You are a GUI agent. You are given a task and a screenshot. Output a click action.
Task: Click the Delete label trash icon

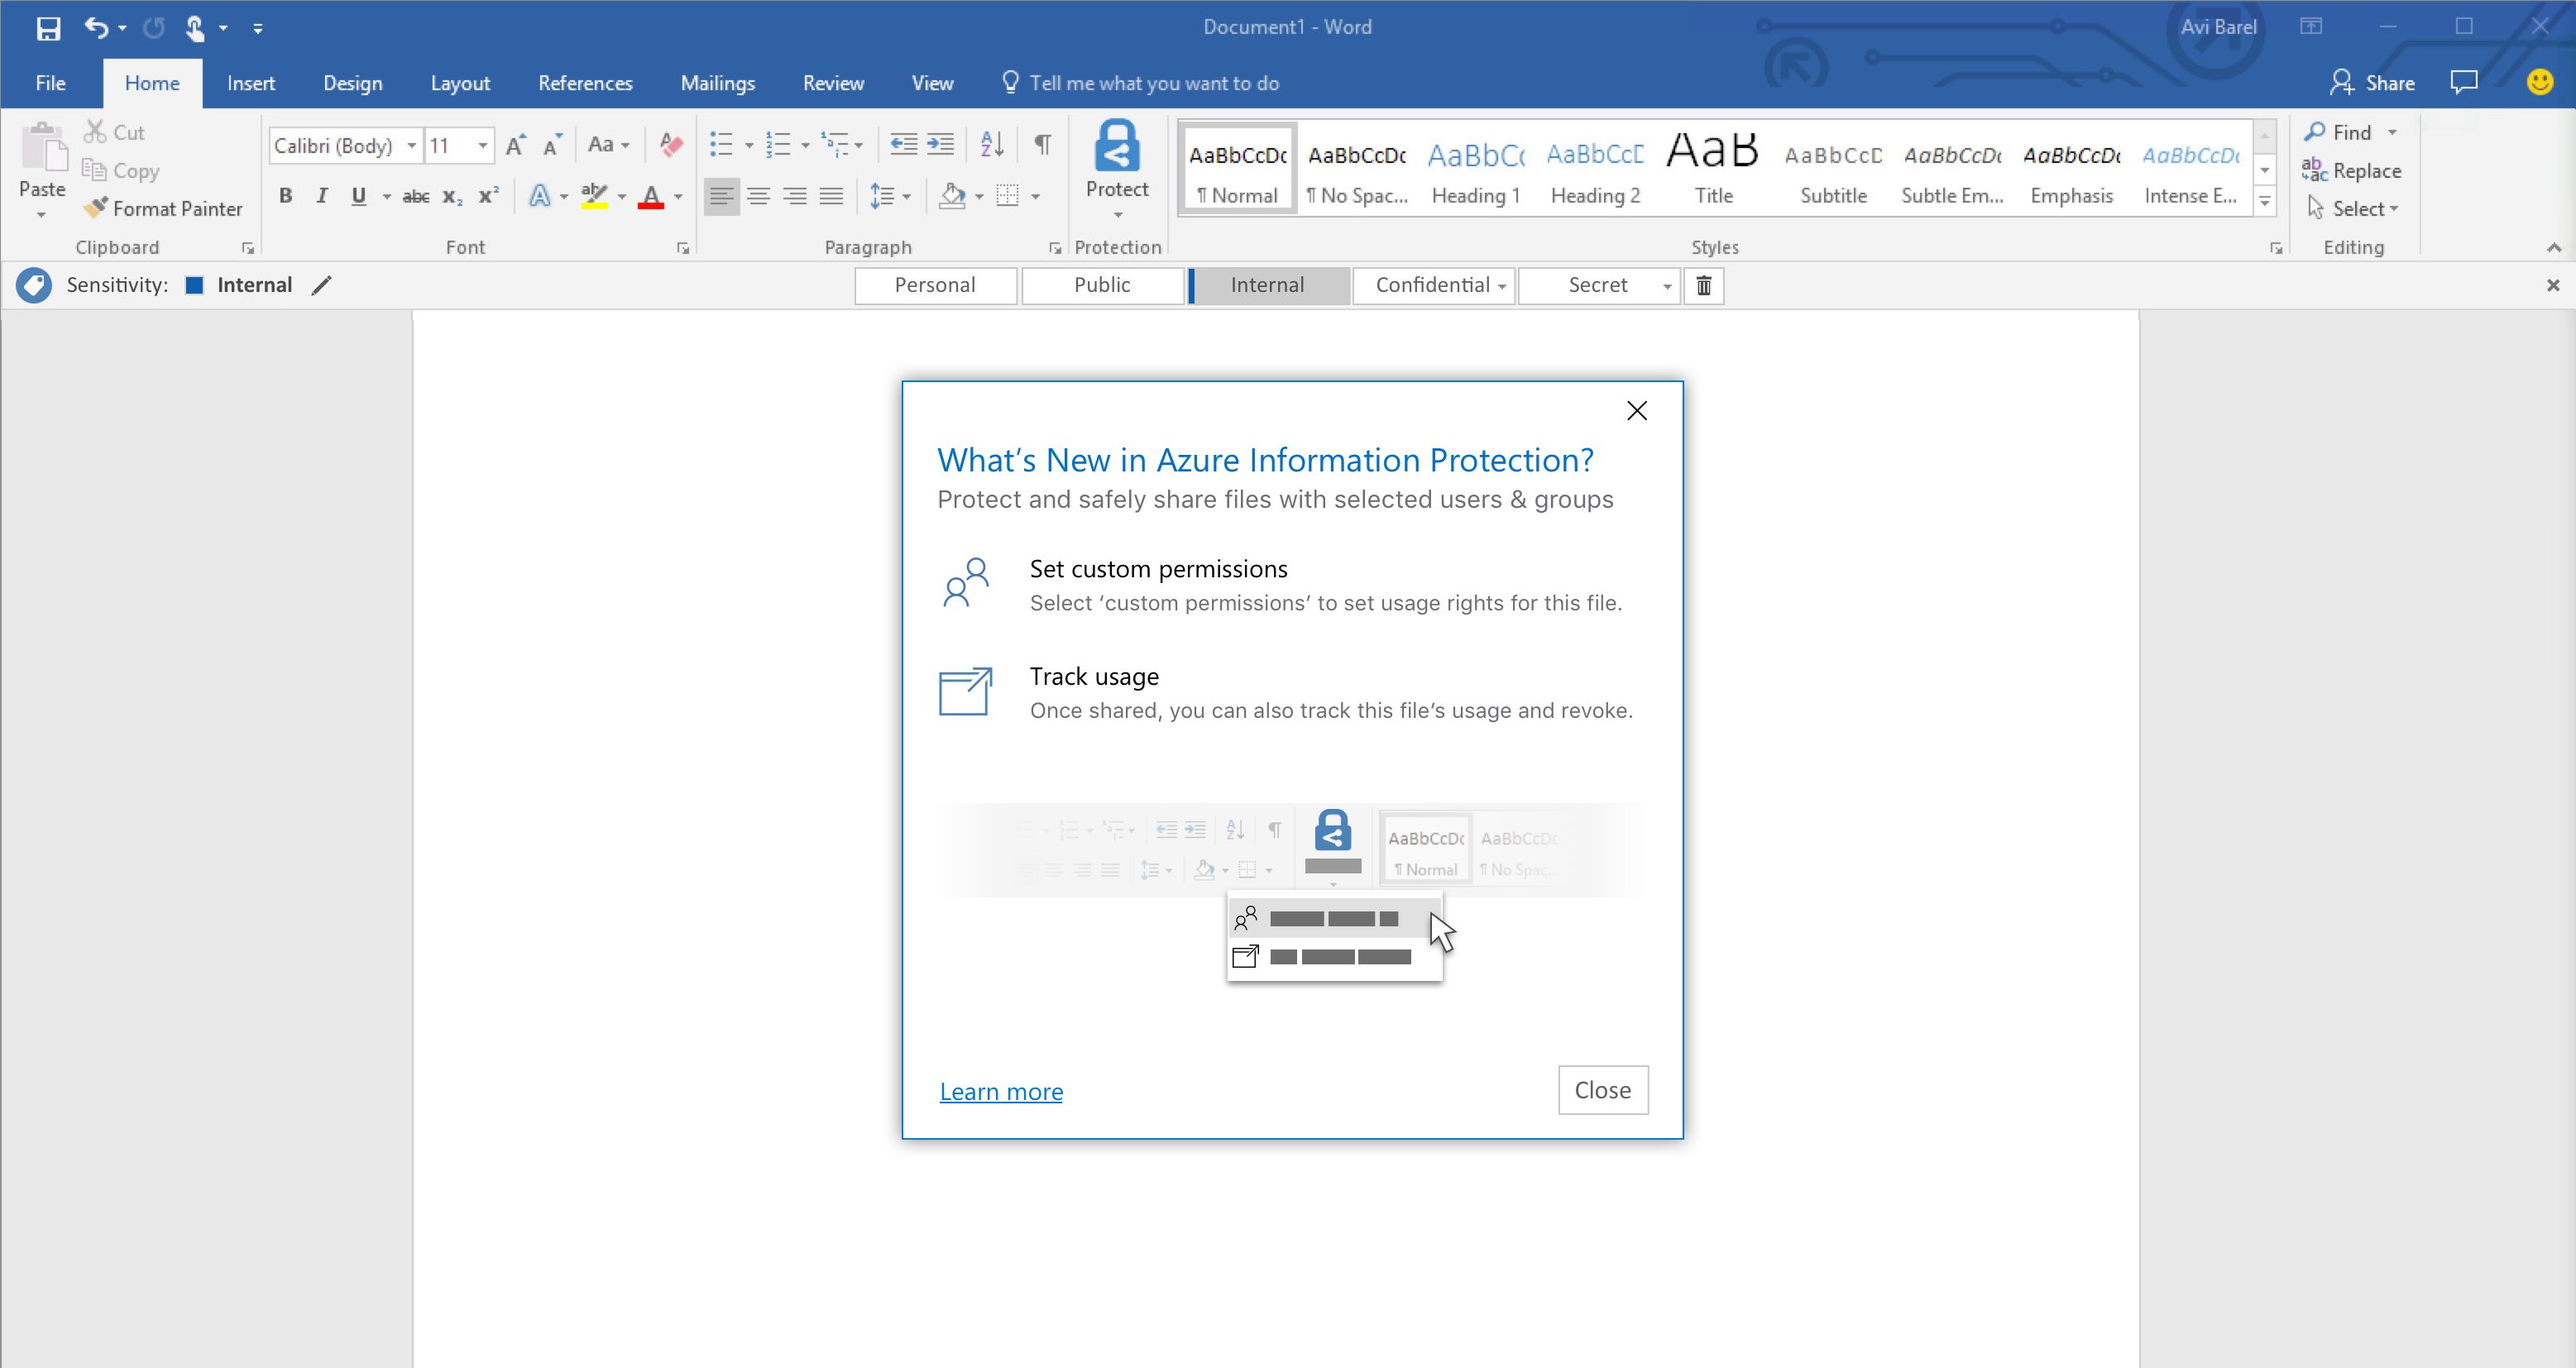[1704, 286]
